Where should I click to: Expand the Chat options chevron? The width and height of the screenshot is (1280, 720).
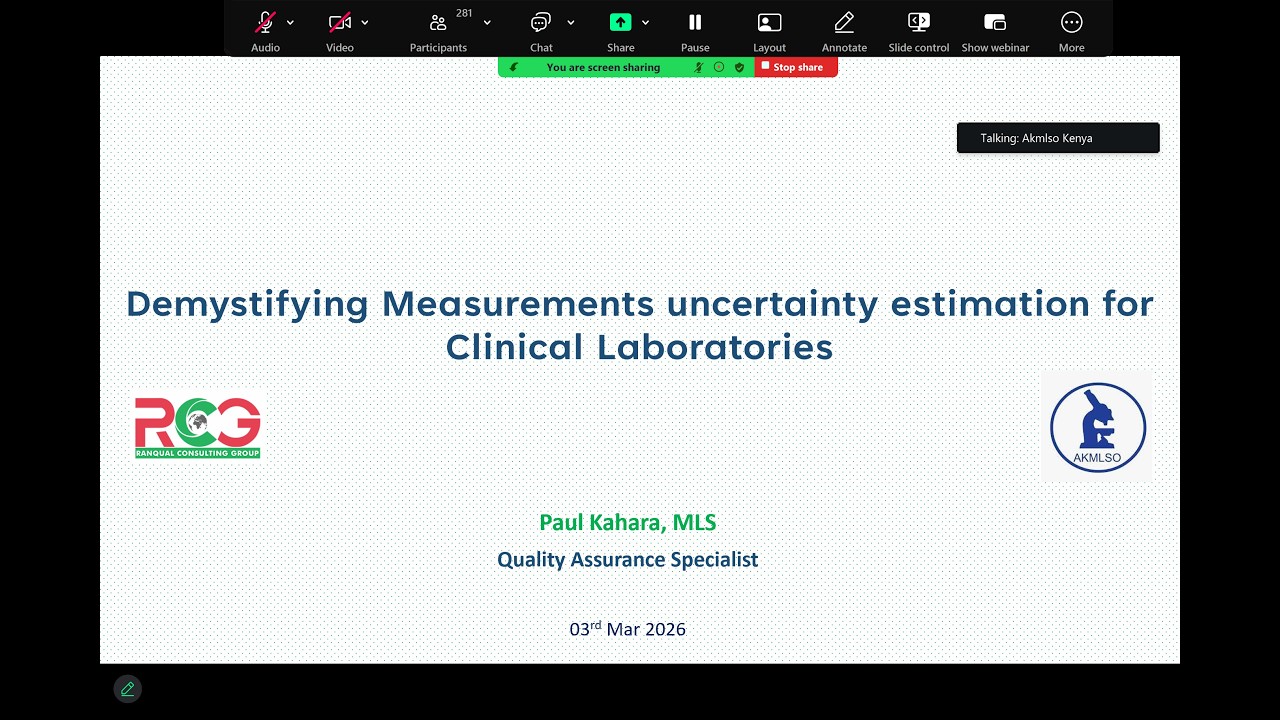pyautogui.click(x=571, y=22)
